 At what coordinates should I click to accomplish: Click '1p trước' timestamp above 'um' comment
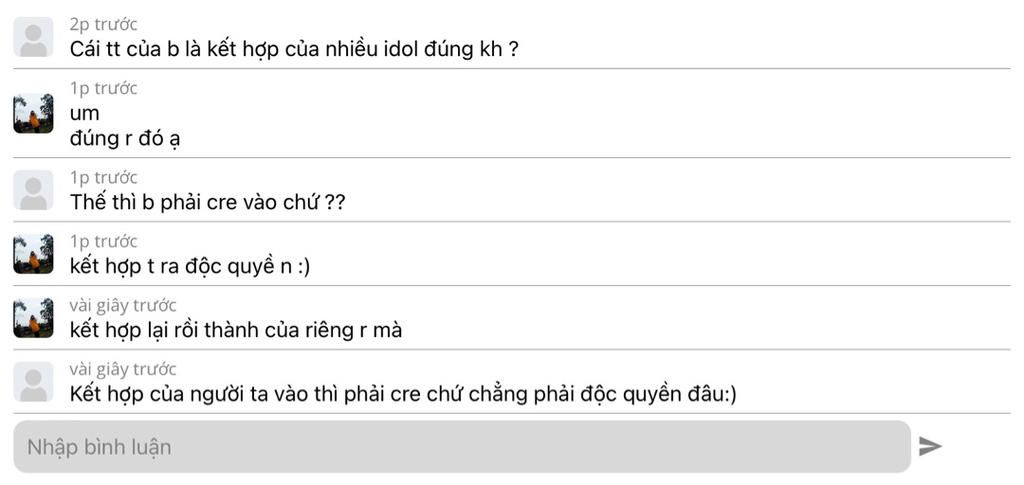103,88
